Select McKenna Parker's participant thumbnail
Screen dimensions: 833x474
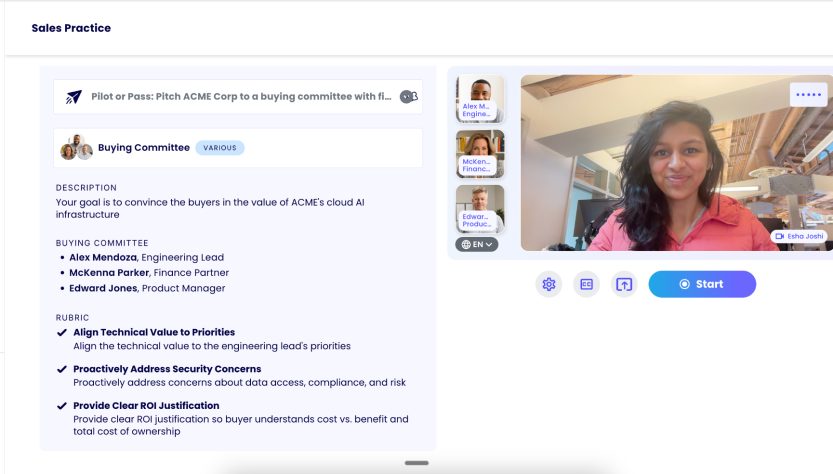pyautogui.click(x=480, y=154)
